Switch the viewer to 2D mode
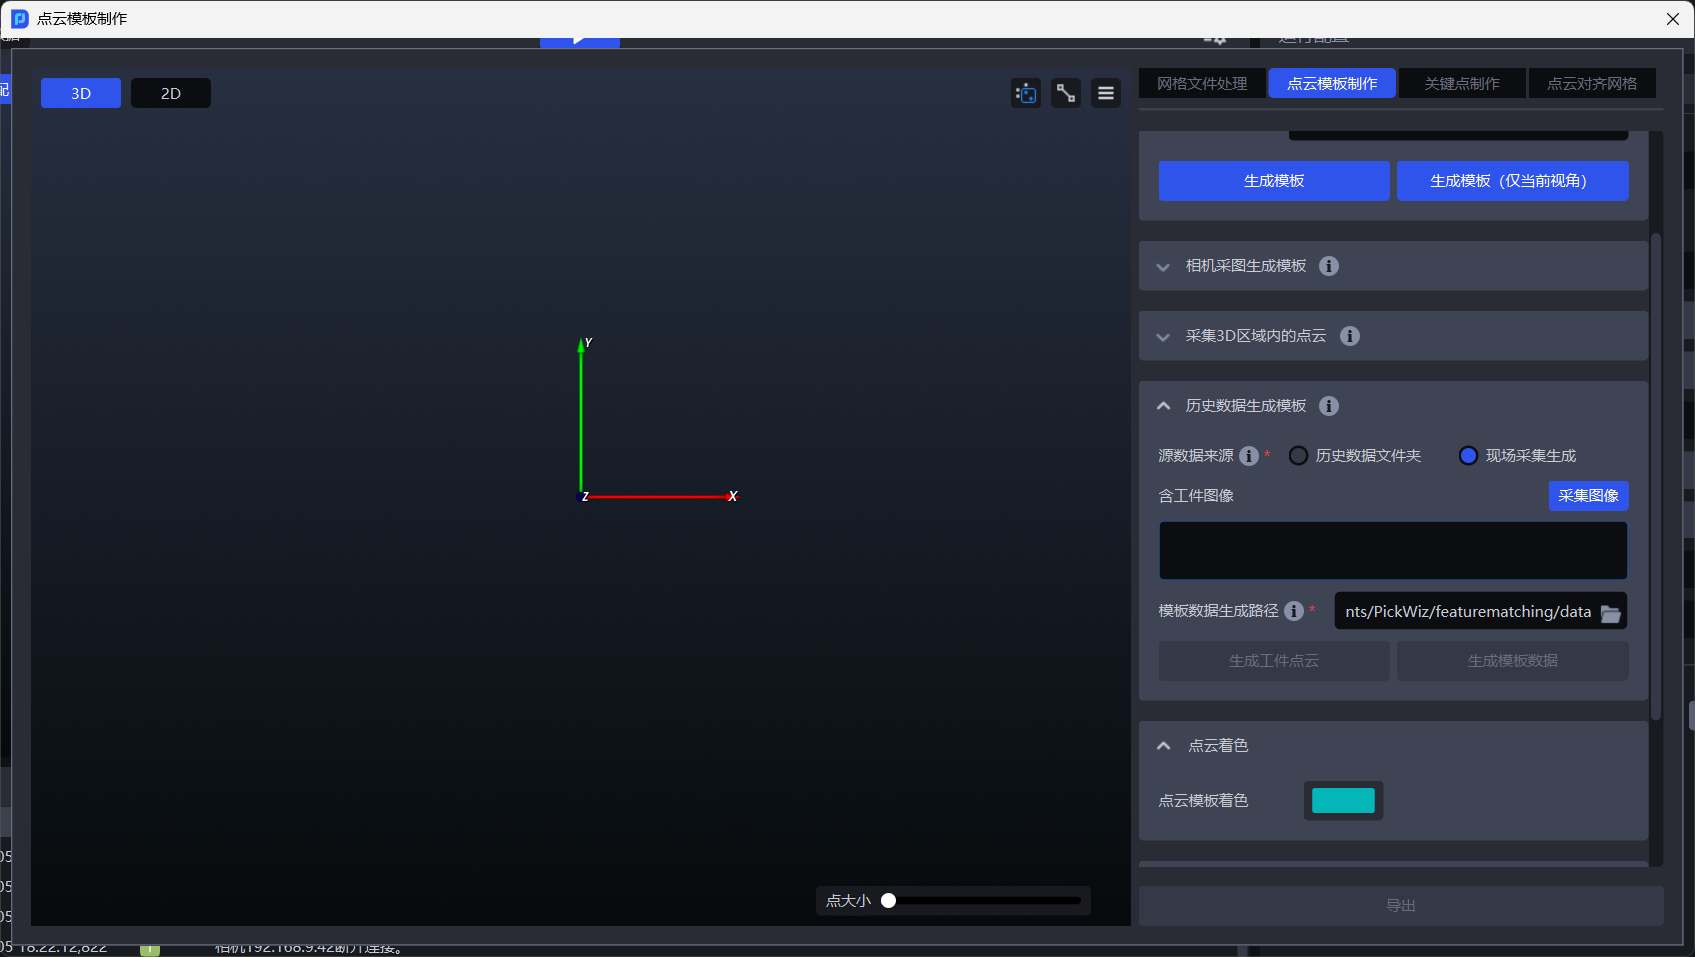This screenshot has width=1695, height=957. 171,93
